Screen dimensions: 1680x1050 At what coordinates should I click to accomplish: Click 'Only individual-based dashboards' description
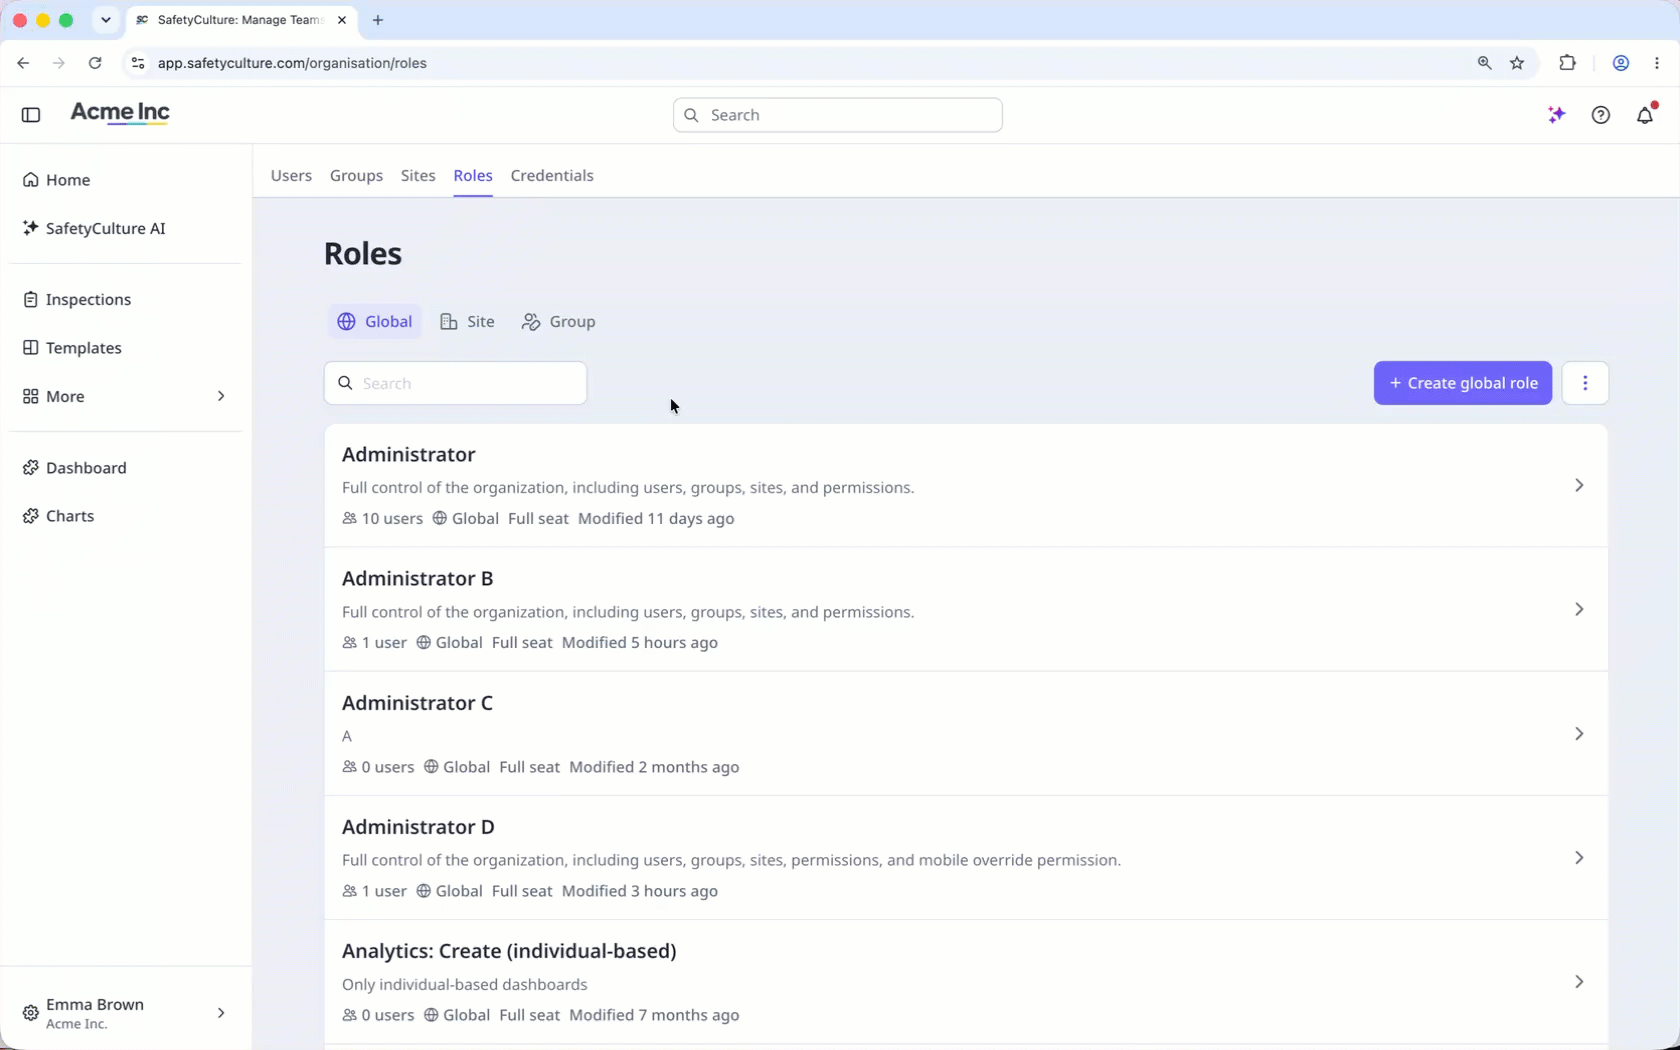click(465, 985)
